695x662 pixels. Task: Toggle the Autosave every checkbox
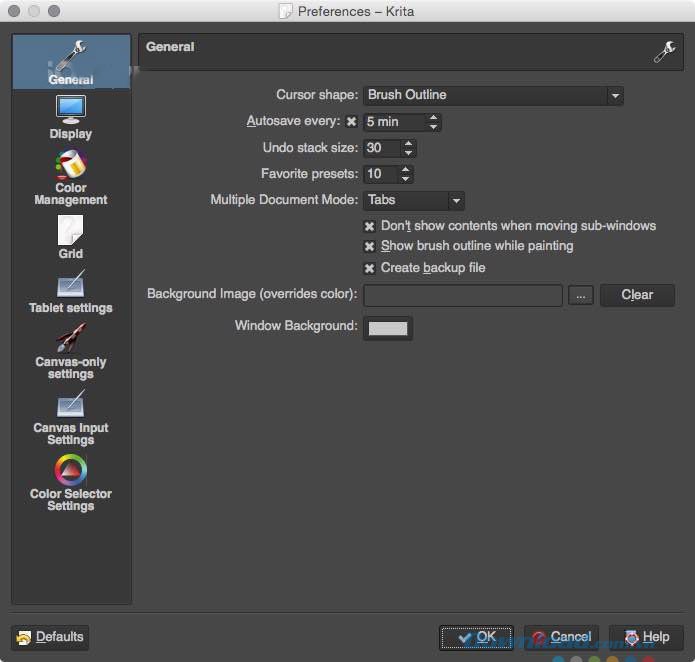(351, 122)
